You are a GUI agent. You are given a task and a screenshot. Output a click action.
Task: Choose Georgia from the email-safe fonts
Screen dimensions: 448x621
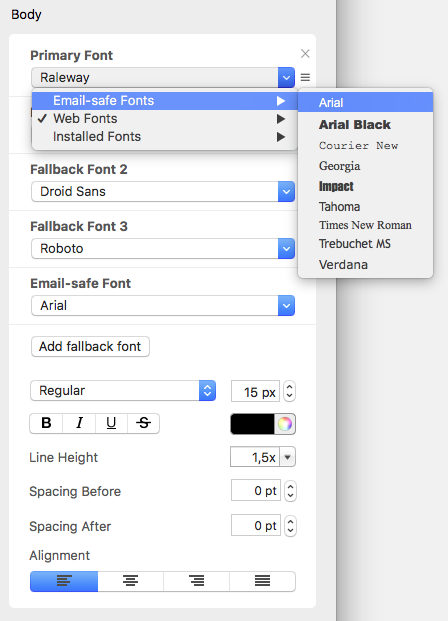click(339, 166)
